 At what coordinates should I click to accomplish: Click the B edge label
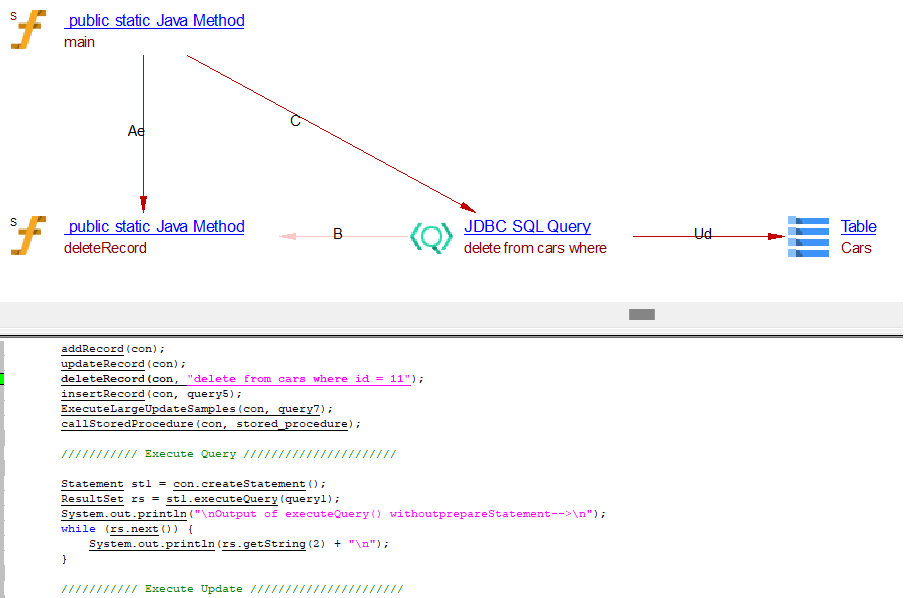[x=338, y=234]
